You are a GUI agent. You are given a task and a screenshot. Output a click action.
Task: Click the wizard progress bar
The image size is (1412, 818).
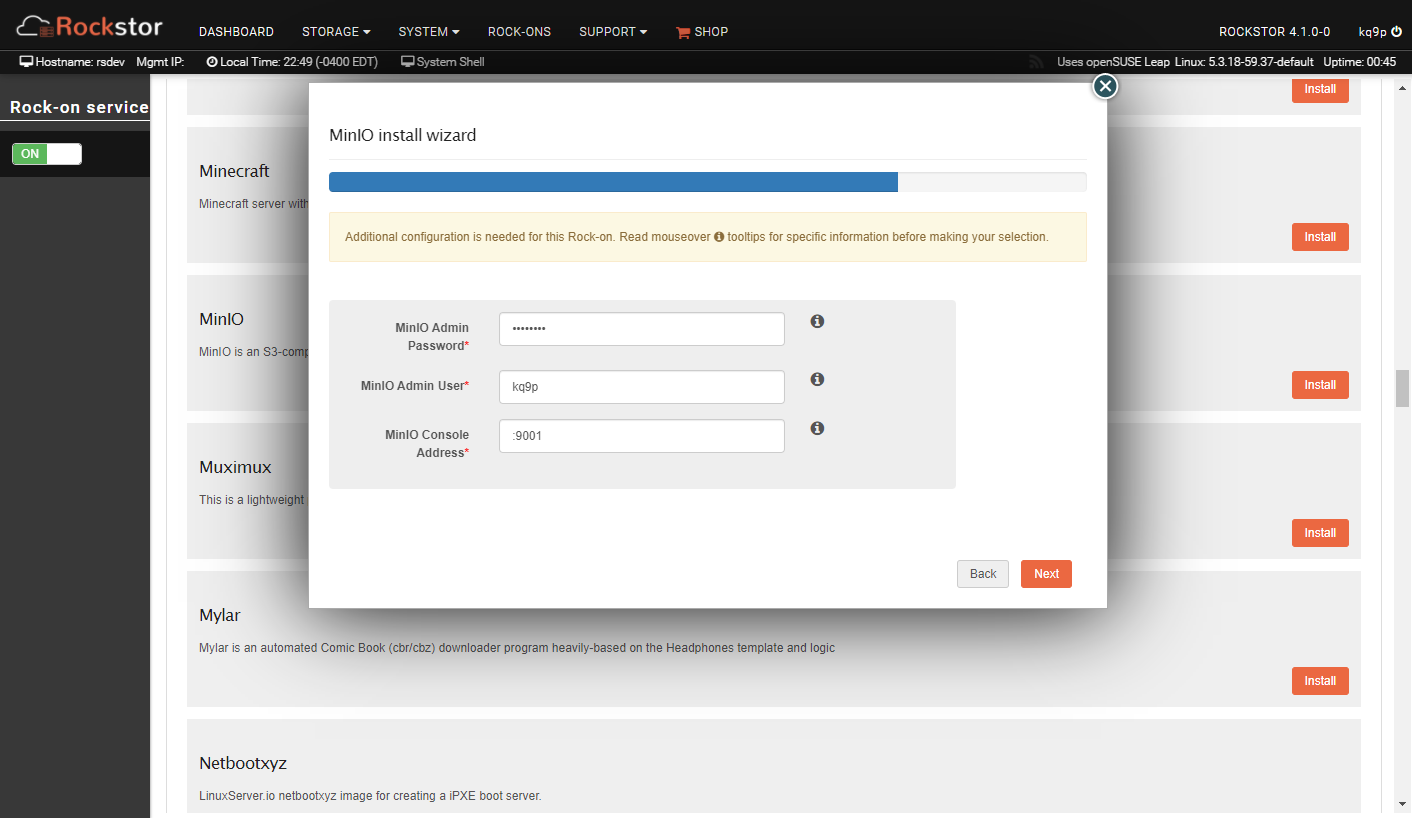tap(707, 182)
